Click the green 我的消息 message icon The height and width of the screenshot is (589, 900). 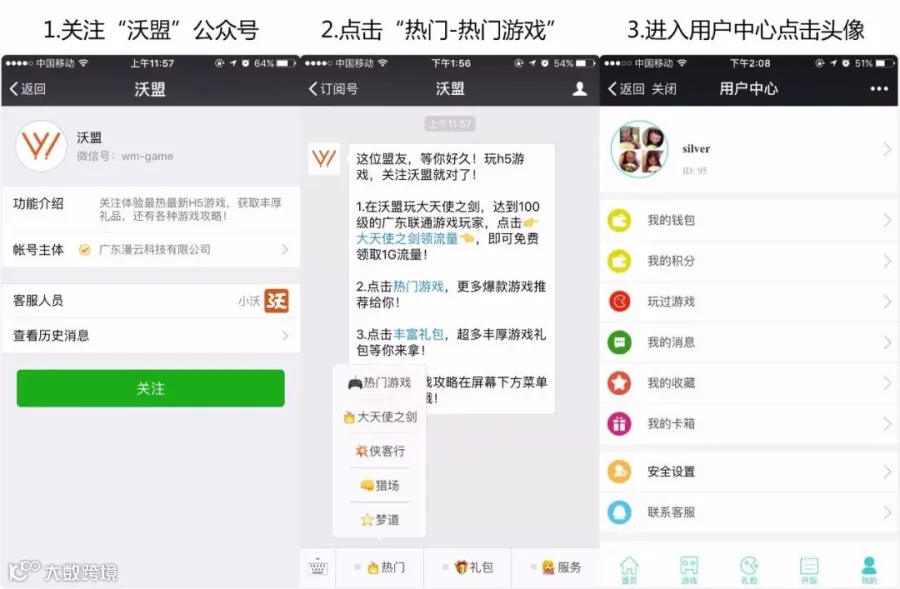click(x=619, y=343)
